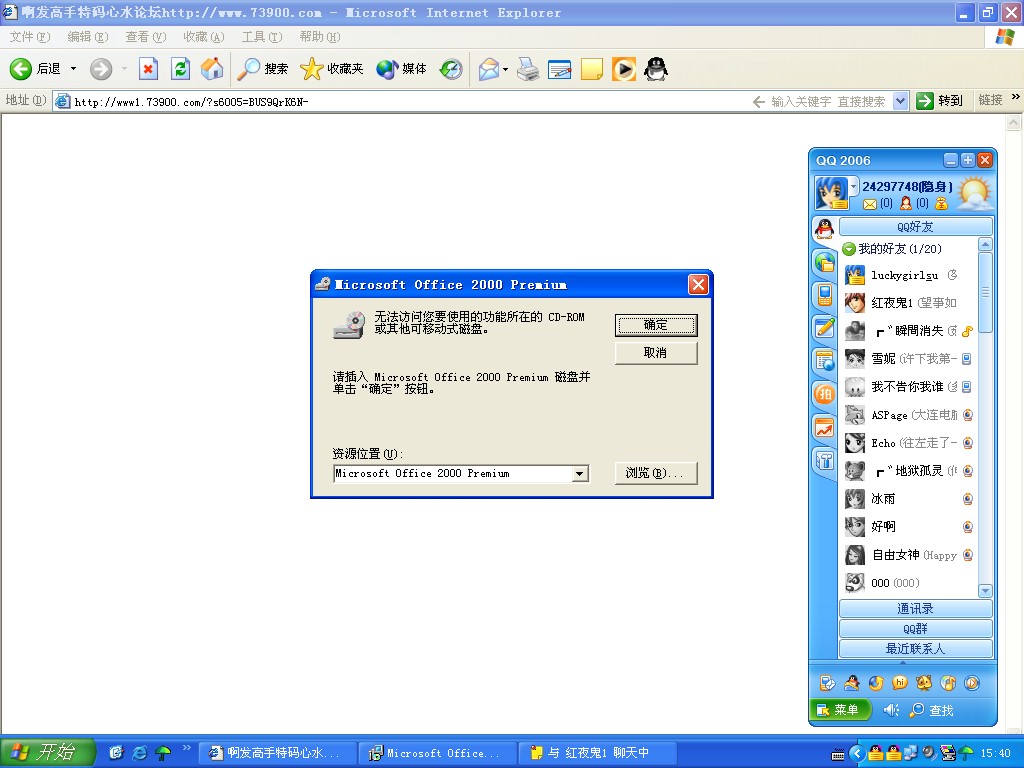Select the QQ mobile phone side tab
The image size is (1024, 768).
point(825,295)
